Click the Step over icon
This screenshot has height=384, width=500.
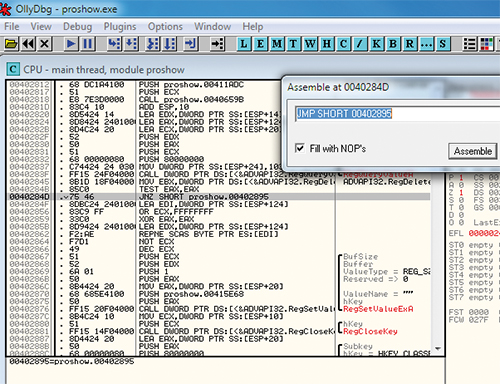131,44
